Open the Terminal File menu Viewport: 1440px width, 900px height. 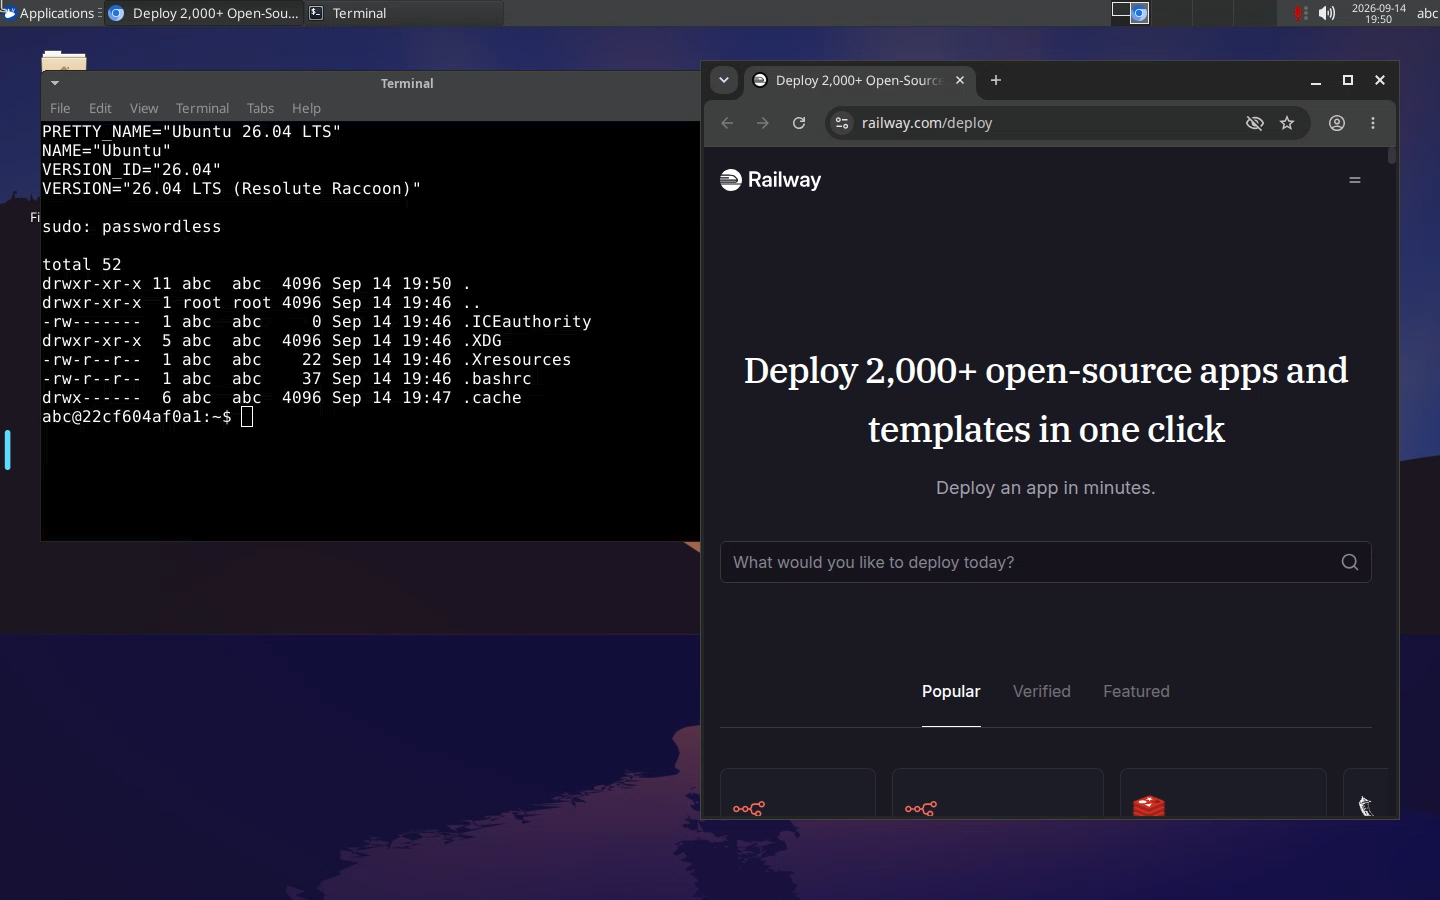(60, 108)
